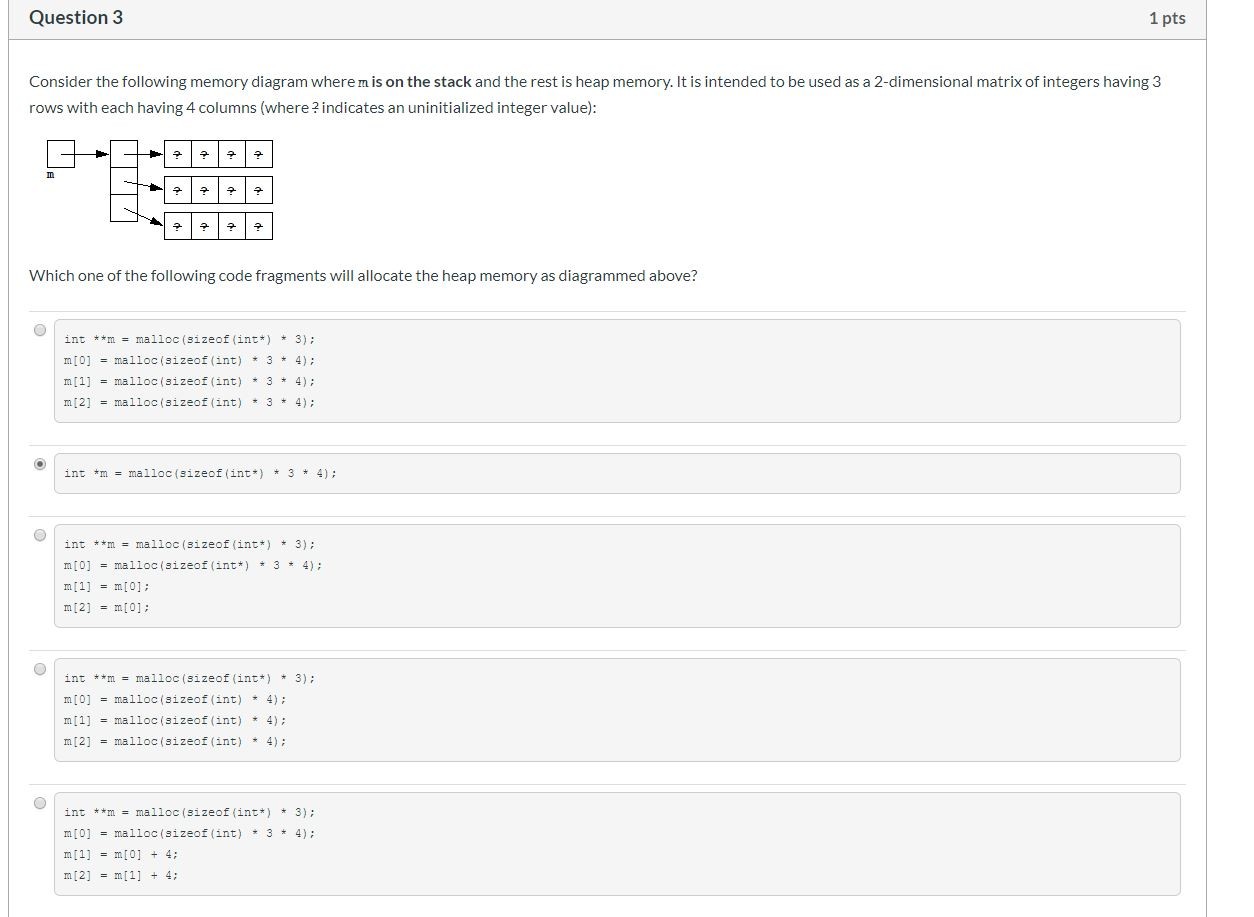Click the question prompt text about heap allocation
Image resolution: width=1254 pixels, height=917 pixels.
coord(363,275)
